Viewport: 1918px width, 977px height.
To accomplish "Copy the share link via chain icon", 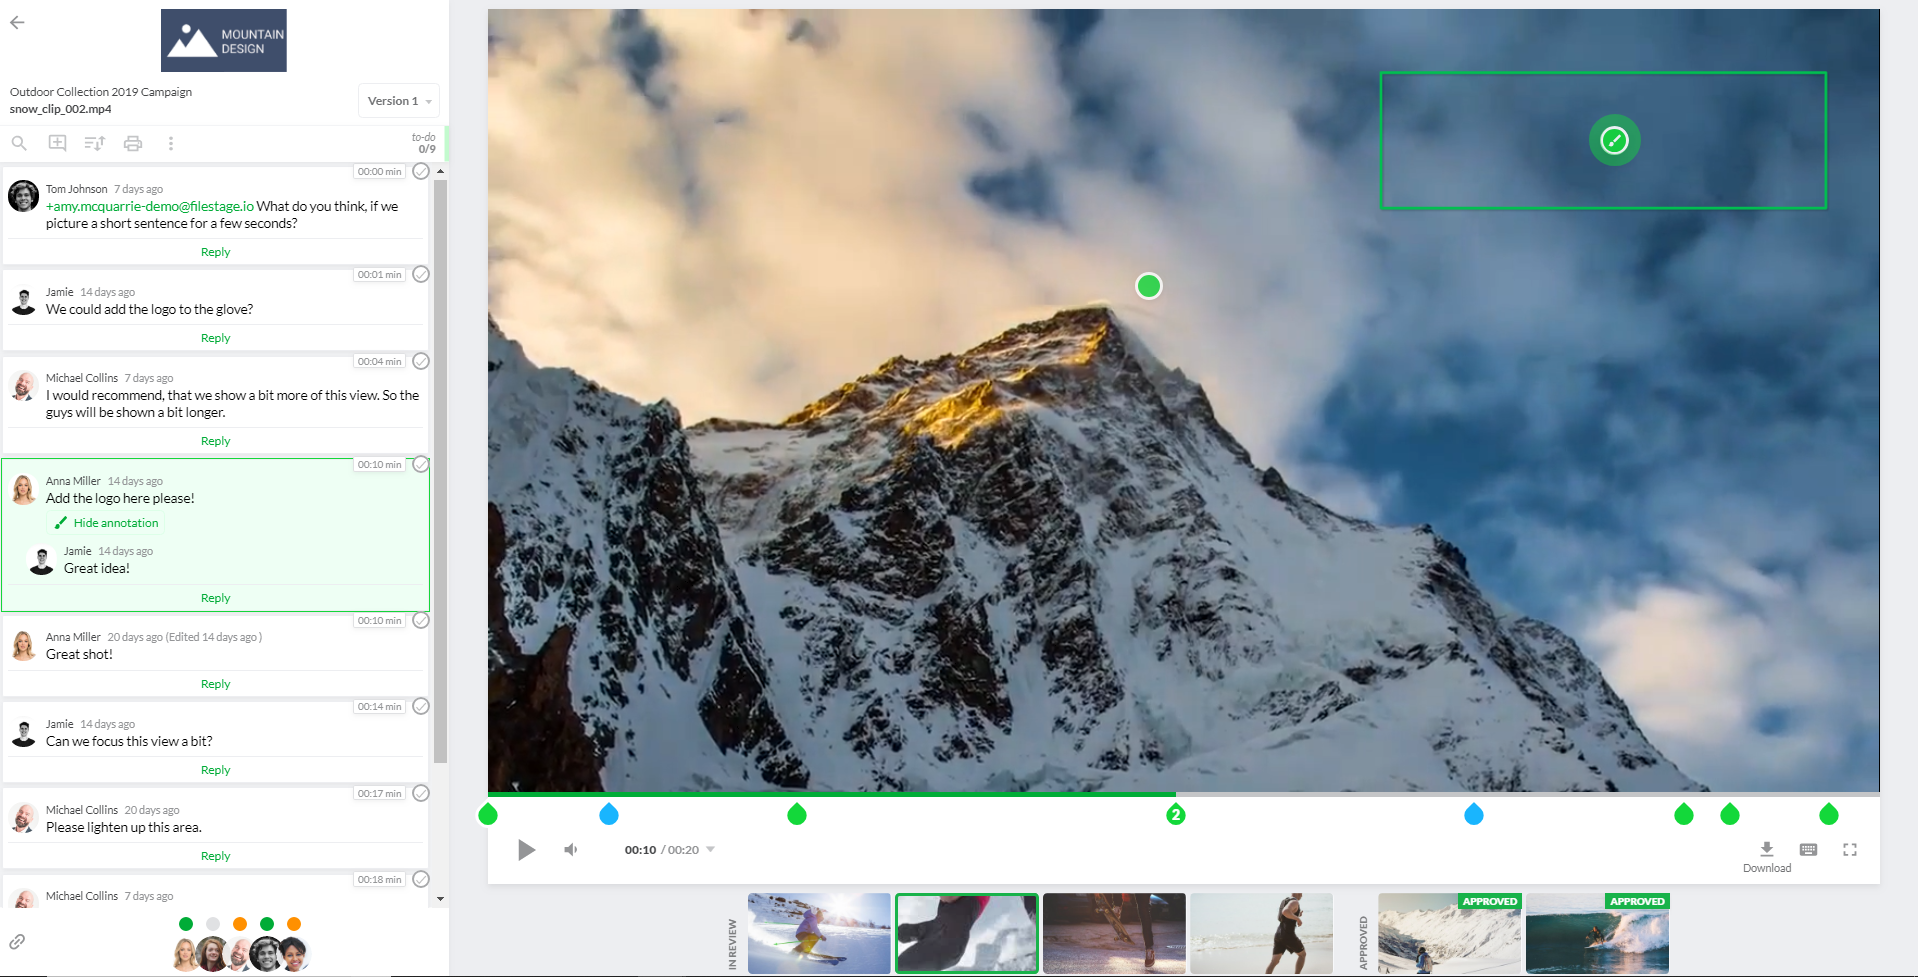I will [x=17, y=942].
